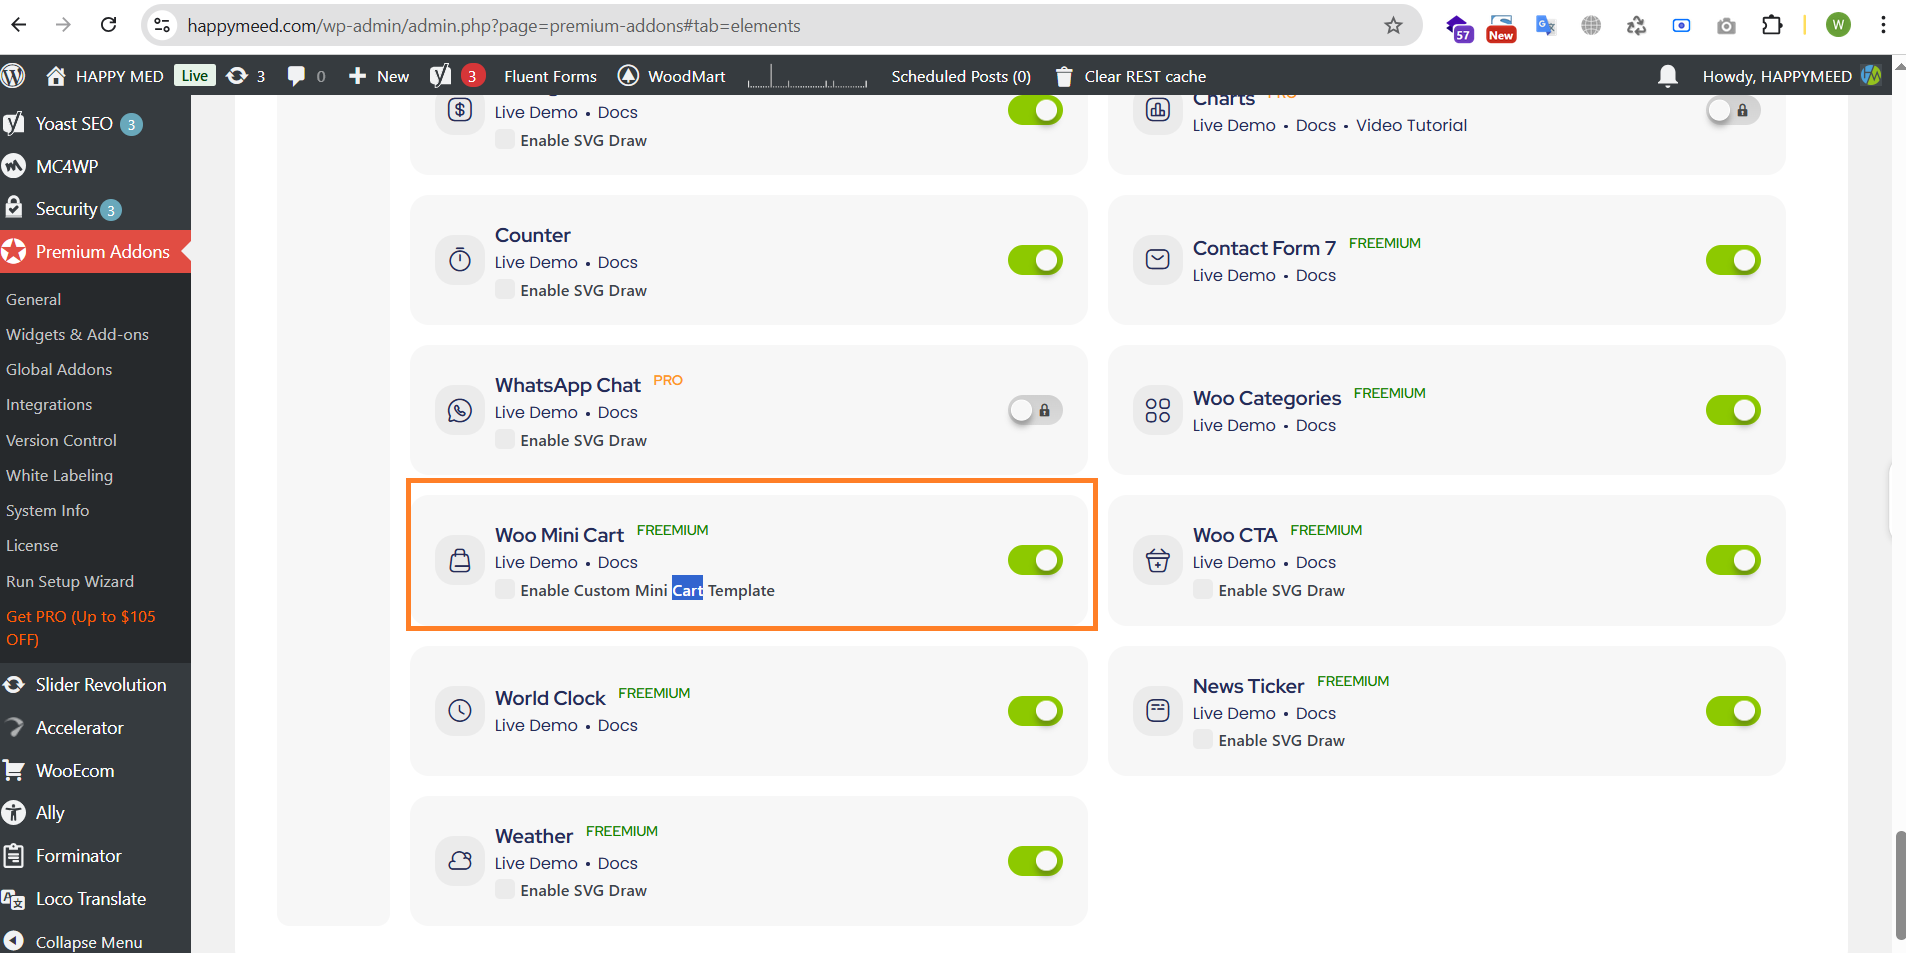Bookmark page with the star icon
This screenshot has height=953, width=1906.
pyautogui.click(x=1393, y=26)
